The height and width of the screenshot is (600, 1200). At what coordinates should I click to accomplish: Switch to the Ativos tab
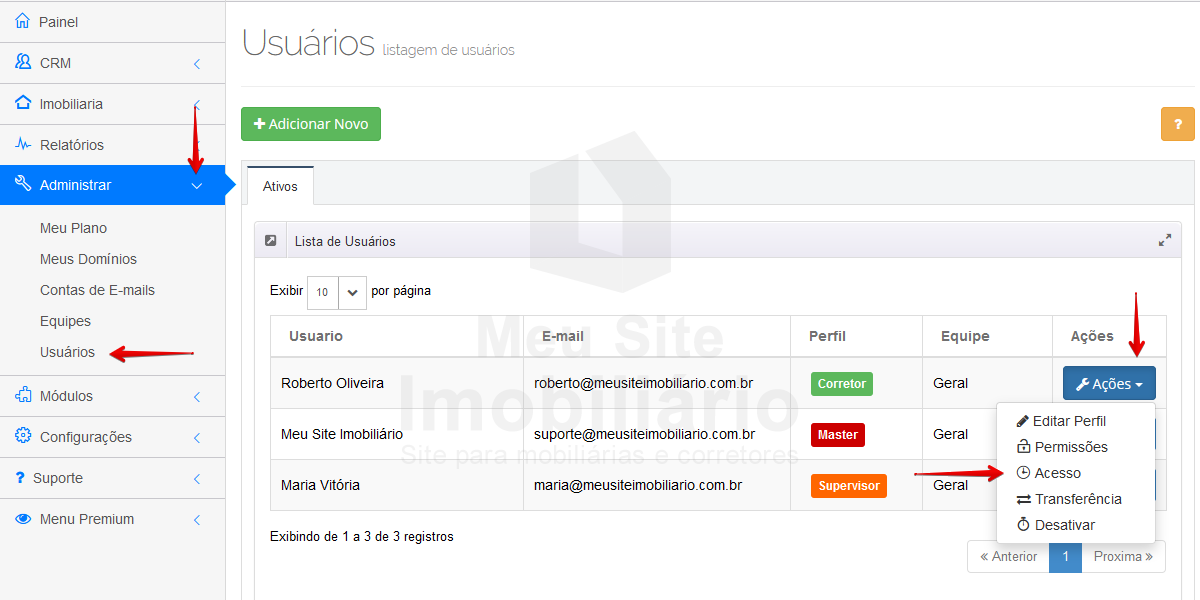pyautogui.click(x=280, y=185)
